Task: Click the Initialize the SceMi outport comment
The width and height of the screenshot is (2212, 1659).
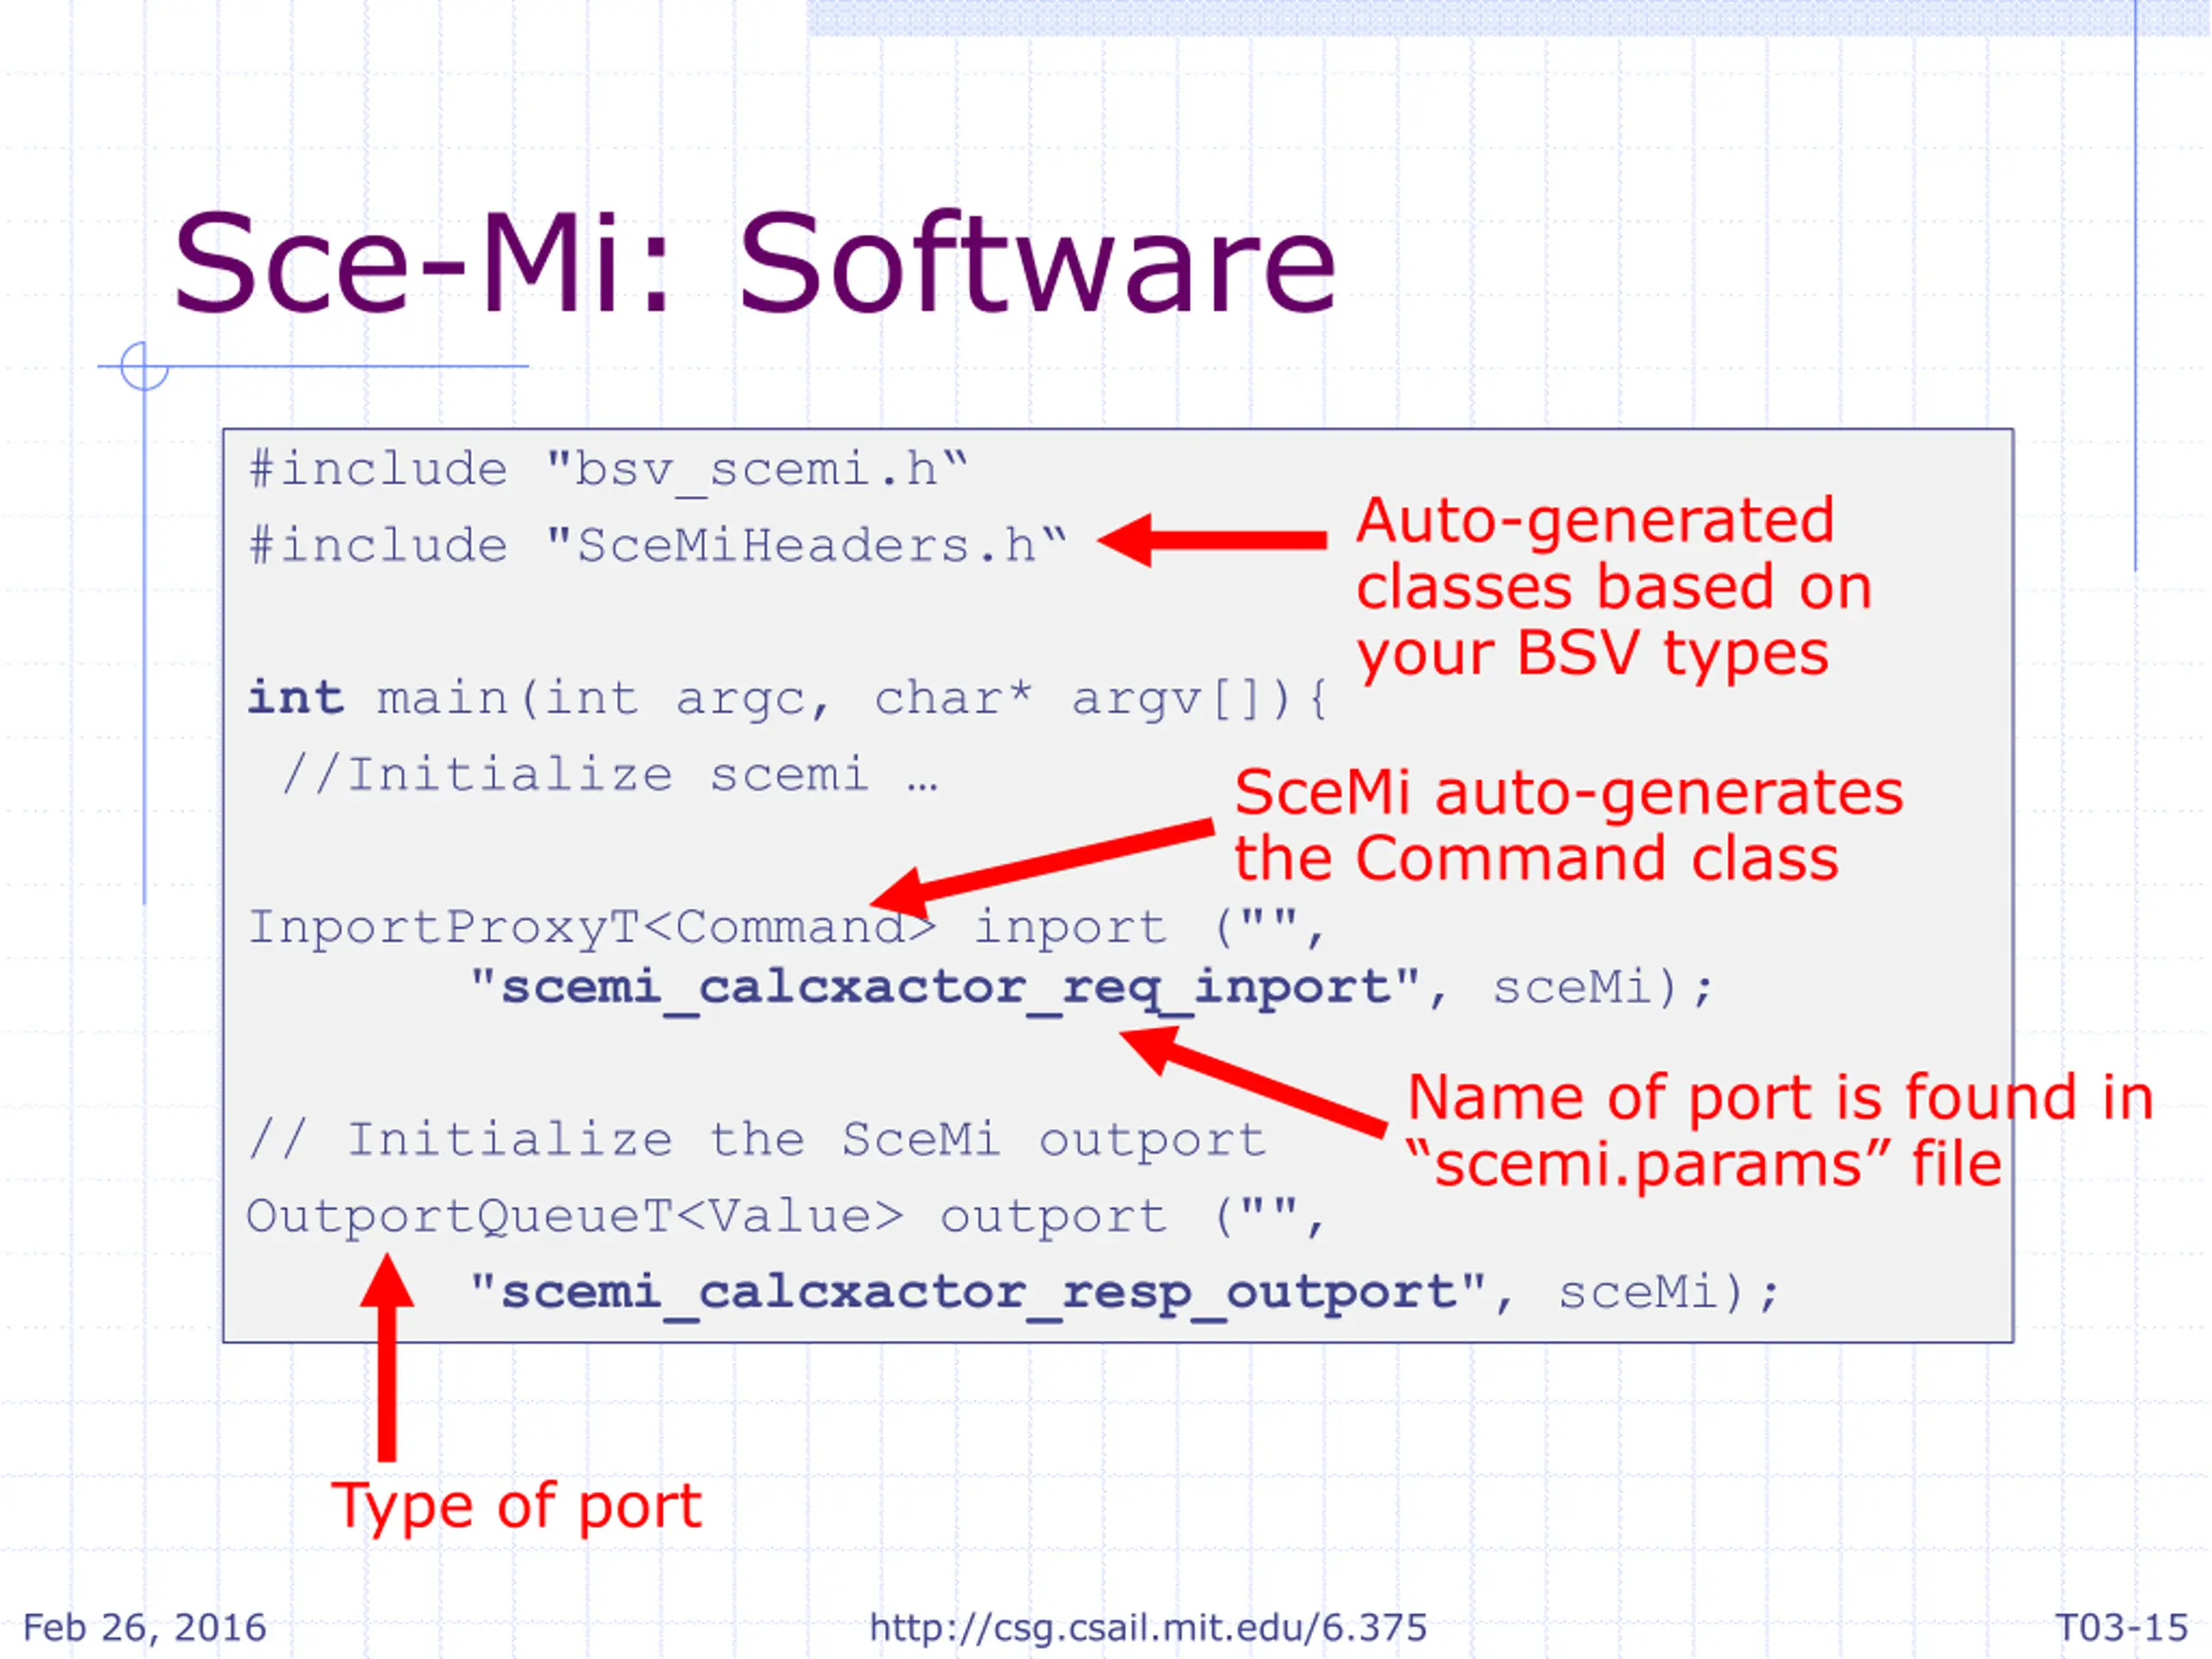Action: pyautogui.click(x=757, y=1141)
